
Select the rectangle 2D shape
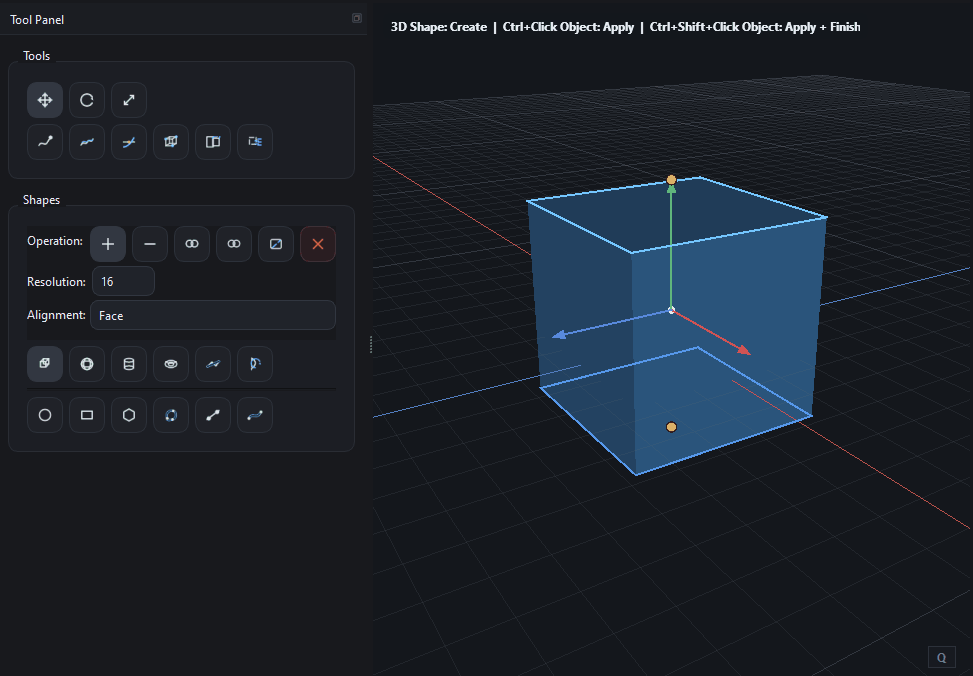click(x=86, y=415)
